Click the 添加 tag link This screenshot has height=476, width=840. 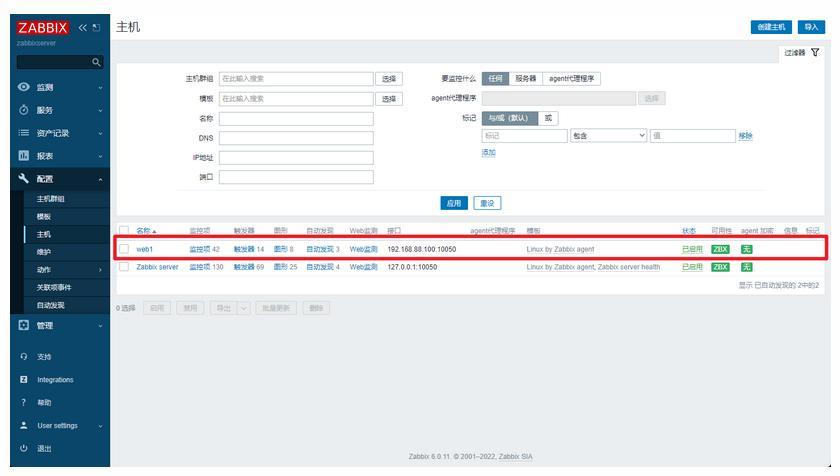(489, 153)
